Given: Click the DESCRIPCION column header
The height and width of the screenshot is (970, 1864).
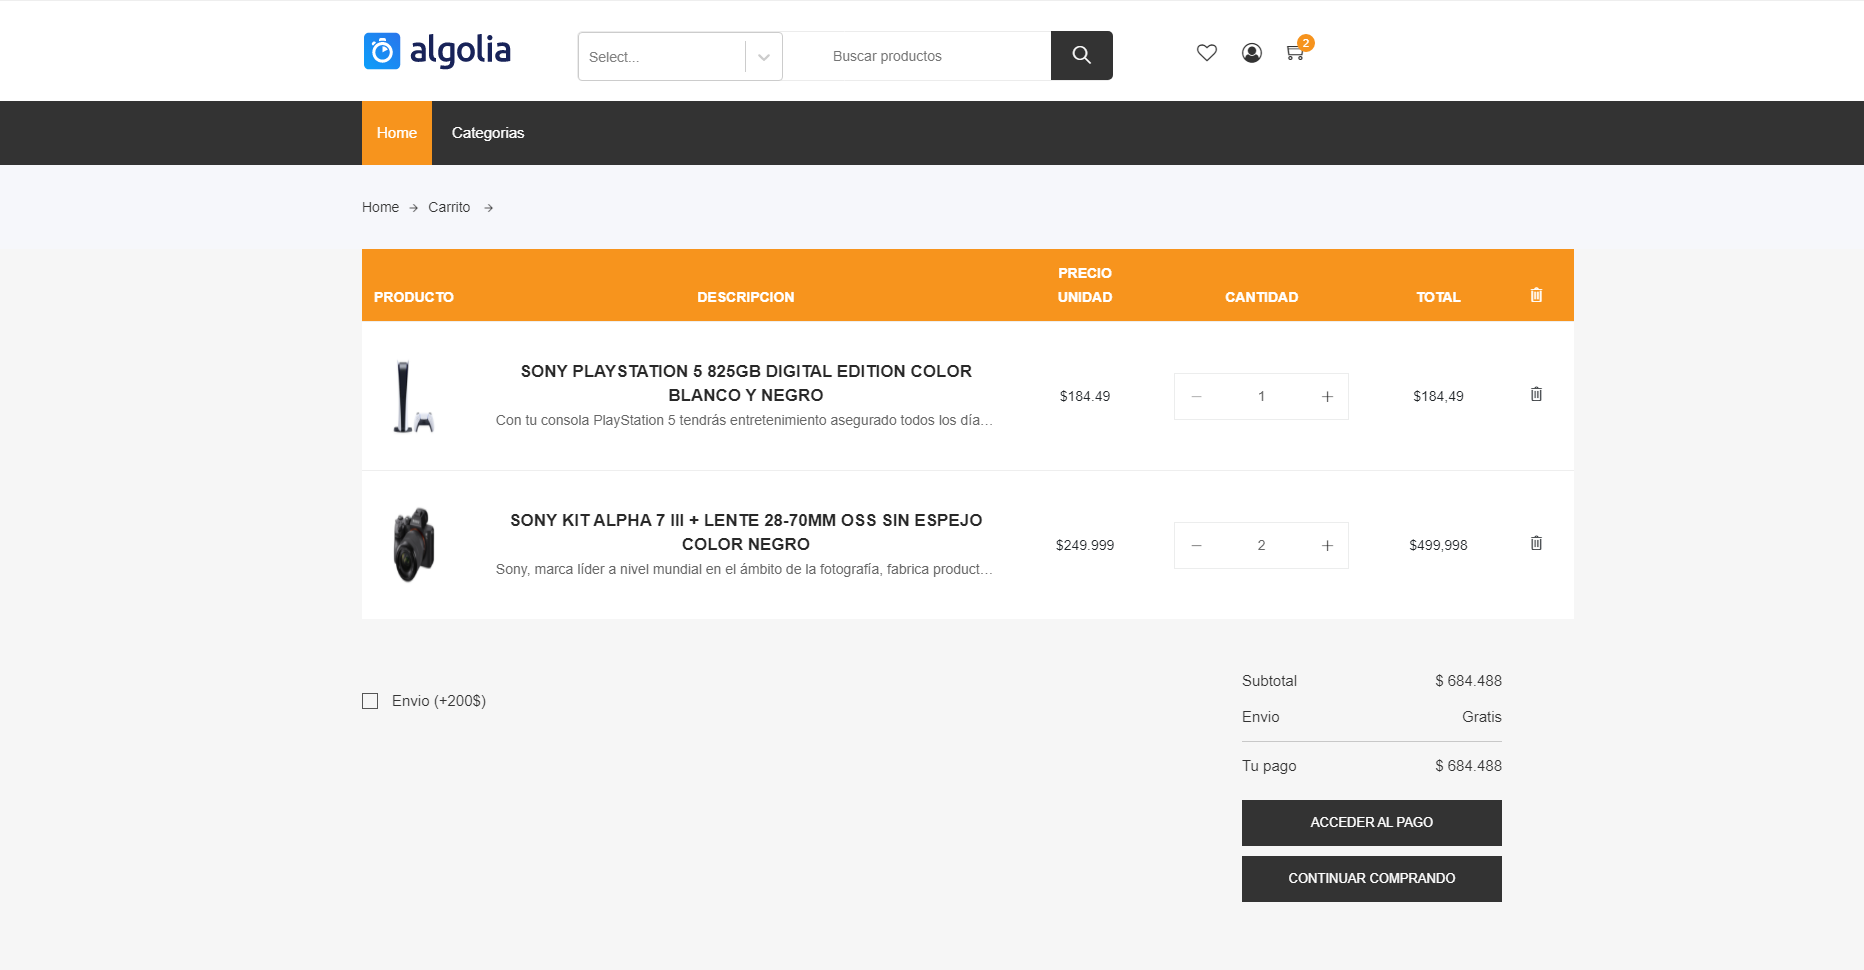Looking at the screenshot, I should (x=746, y=297).
